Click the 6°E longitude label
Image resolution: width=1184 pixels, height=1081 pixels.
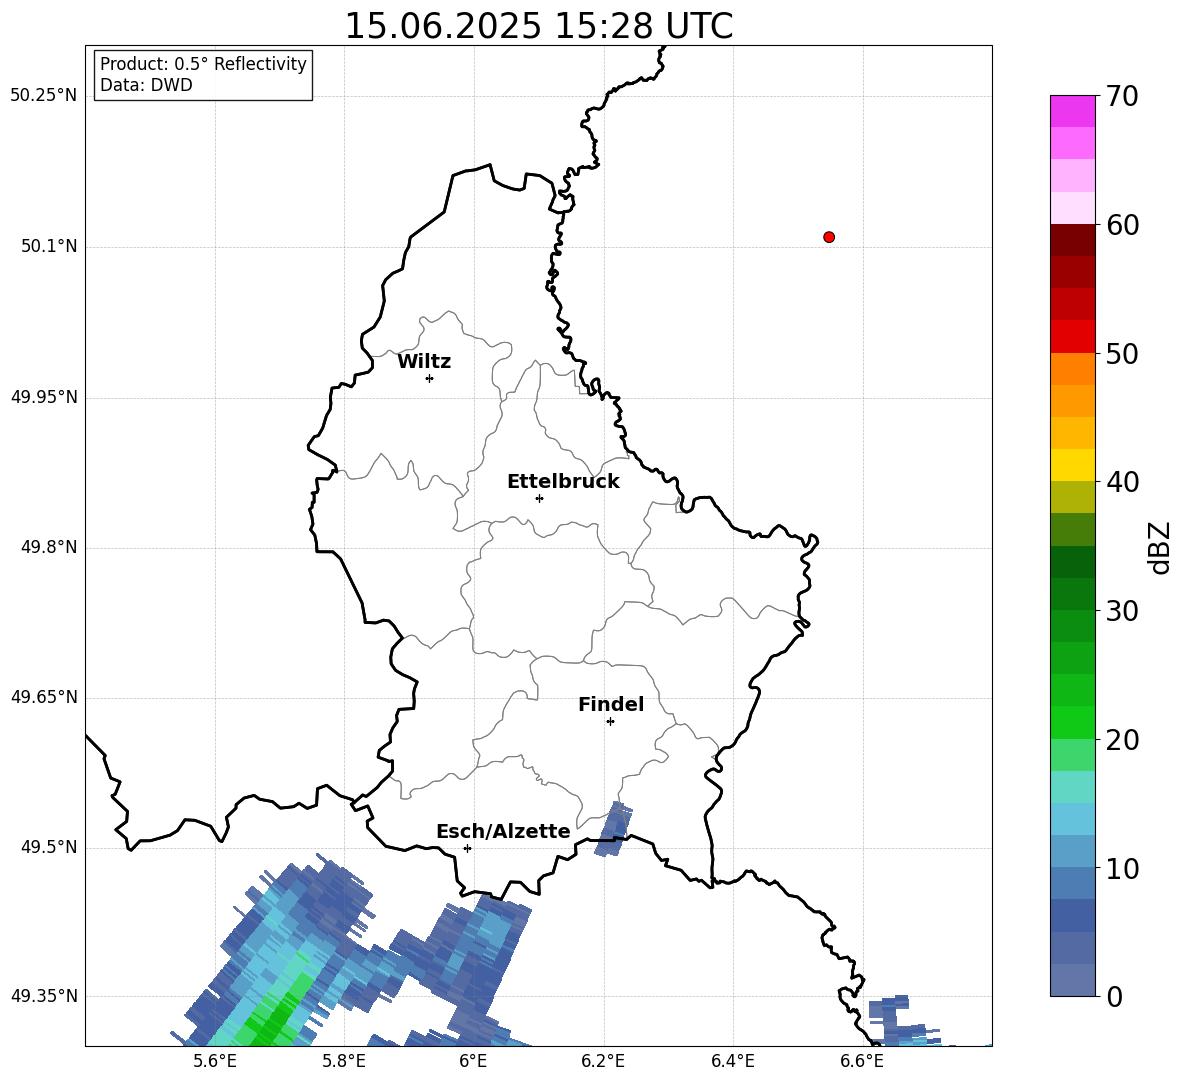(473, 1061)
